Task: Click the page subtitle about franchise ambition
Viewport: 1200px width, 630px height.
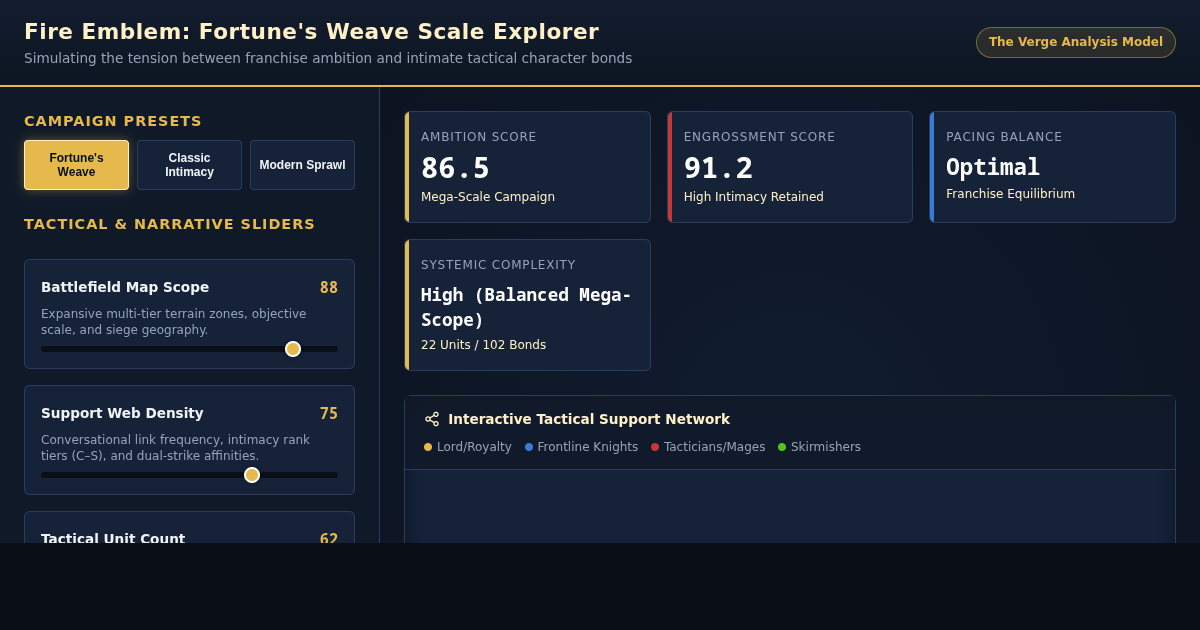Action: pyautogui.click(x=328, y=58)
